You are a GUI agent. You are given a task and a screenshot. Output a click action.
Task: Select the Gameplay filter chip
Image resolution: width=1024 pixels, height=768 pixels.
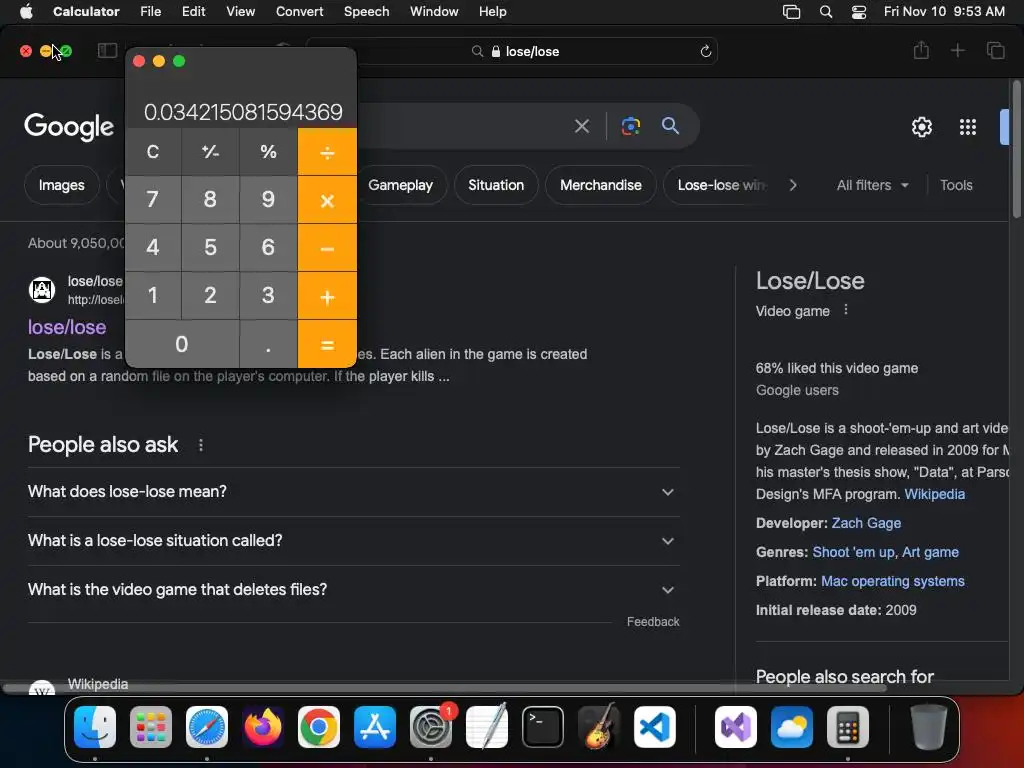(400, 185)
